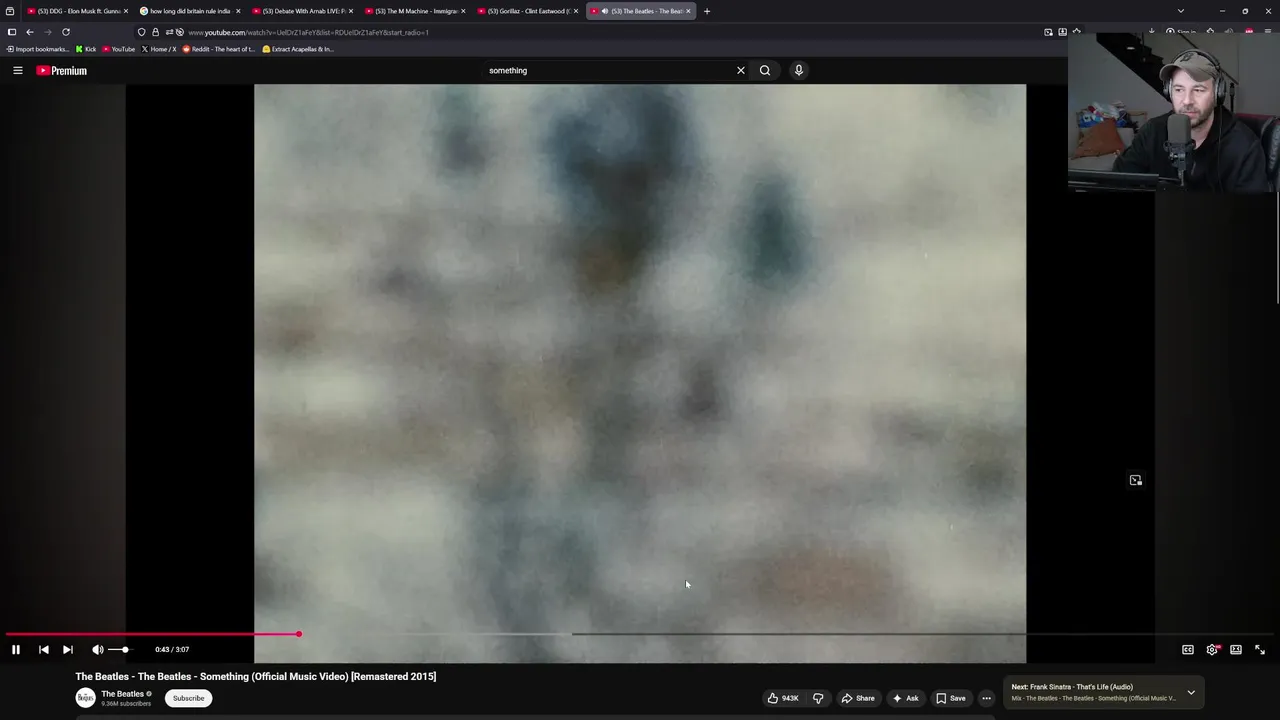Click the red progress scrubber handle

298,634
